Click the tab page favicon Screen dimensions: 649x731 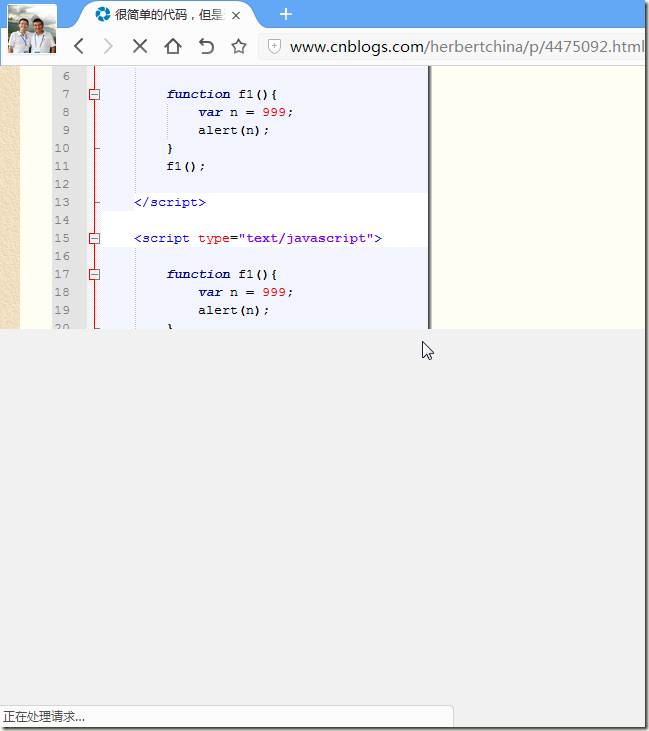(103, 14)
